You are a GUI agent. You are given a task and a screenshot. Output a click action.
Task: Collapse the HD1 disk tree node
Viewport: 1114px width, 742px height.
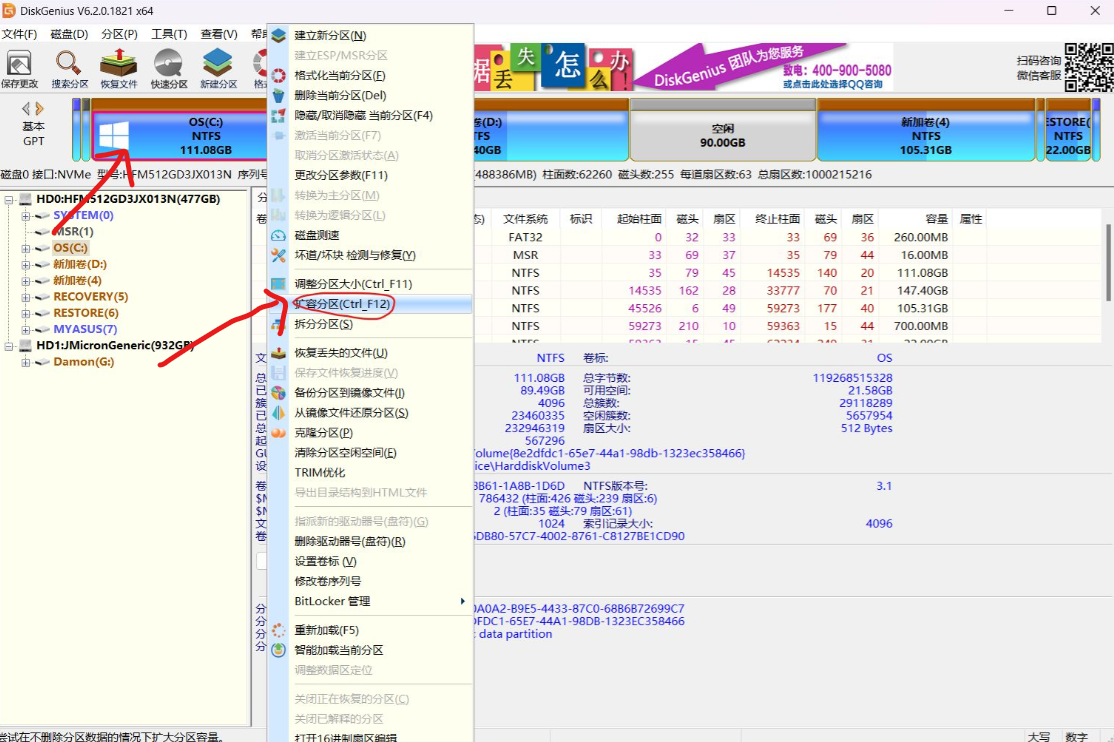point(9,346)
